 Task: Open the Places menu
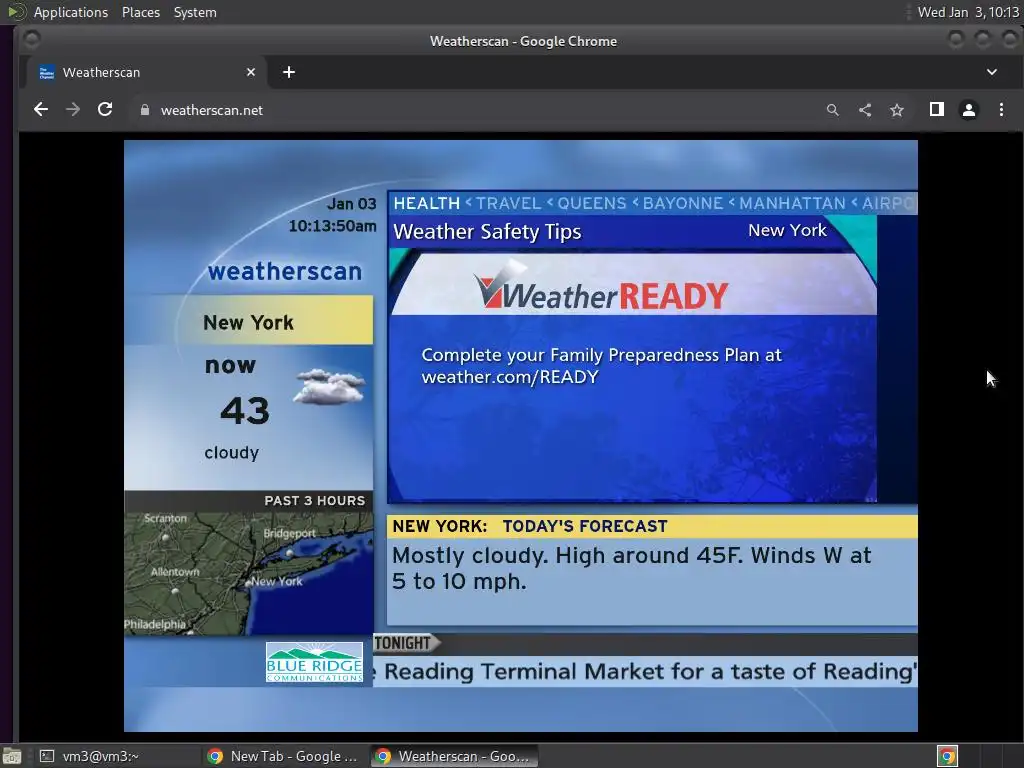pyautogui.click(x=140, y=12)
